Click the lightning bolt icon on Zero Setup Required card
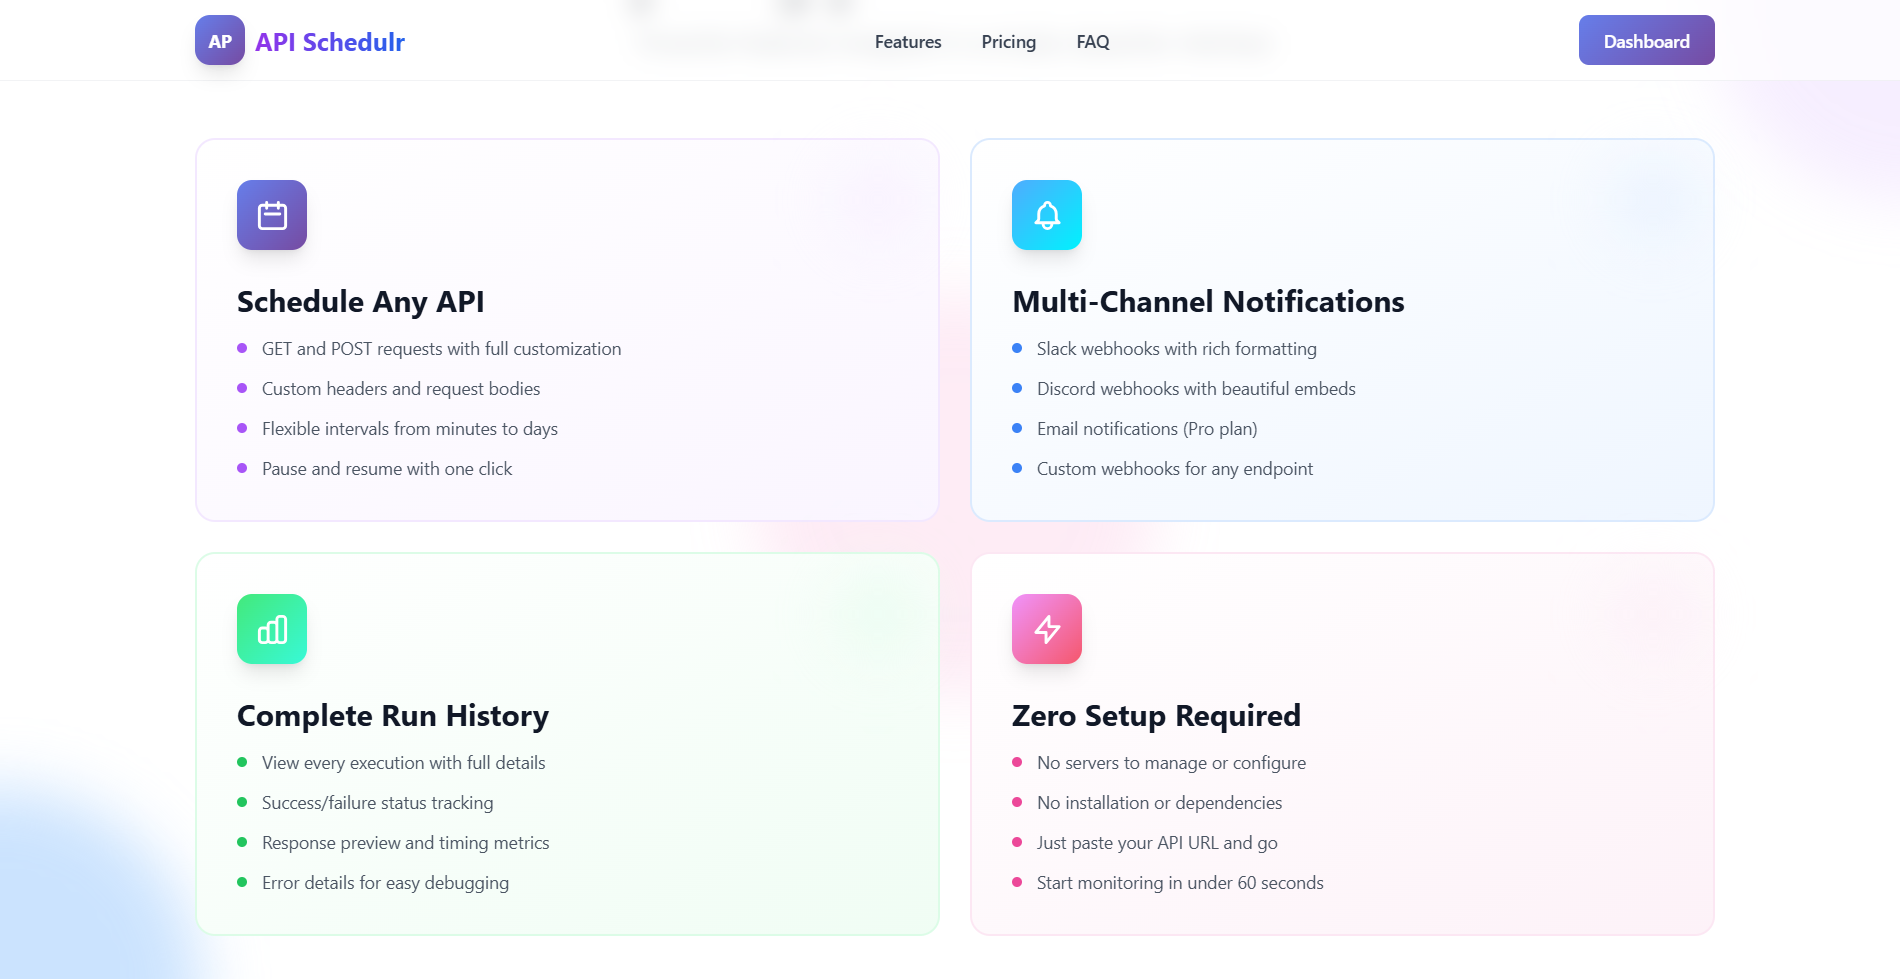Image resolution: width=1900 pixels, height=979 pixels. 1047,629
